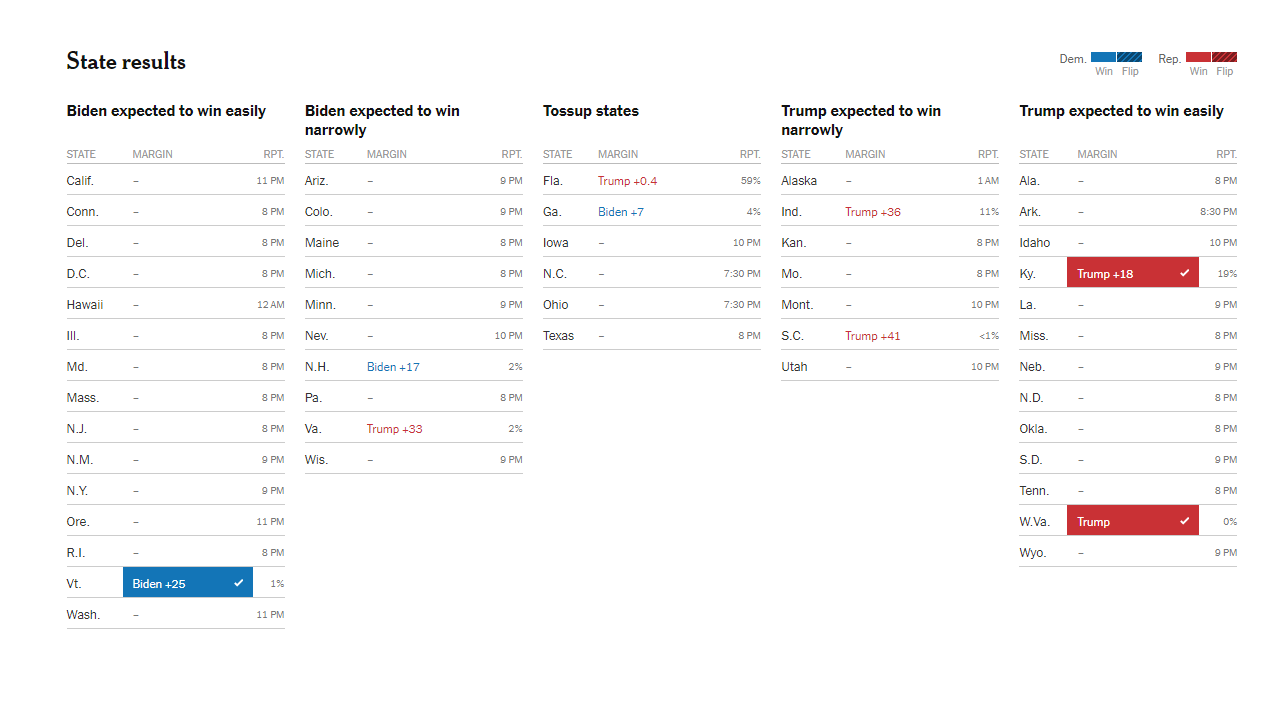Click Biden +7 margin for Georgia
This screenshot has width=1285, height=707.
621,212
